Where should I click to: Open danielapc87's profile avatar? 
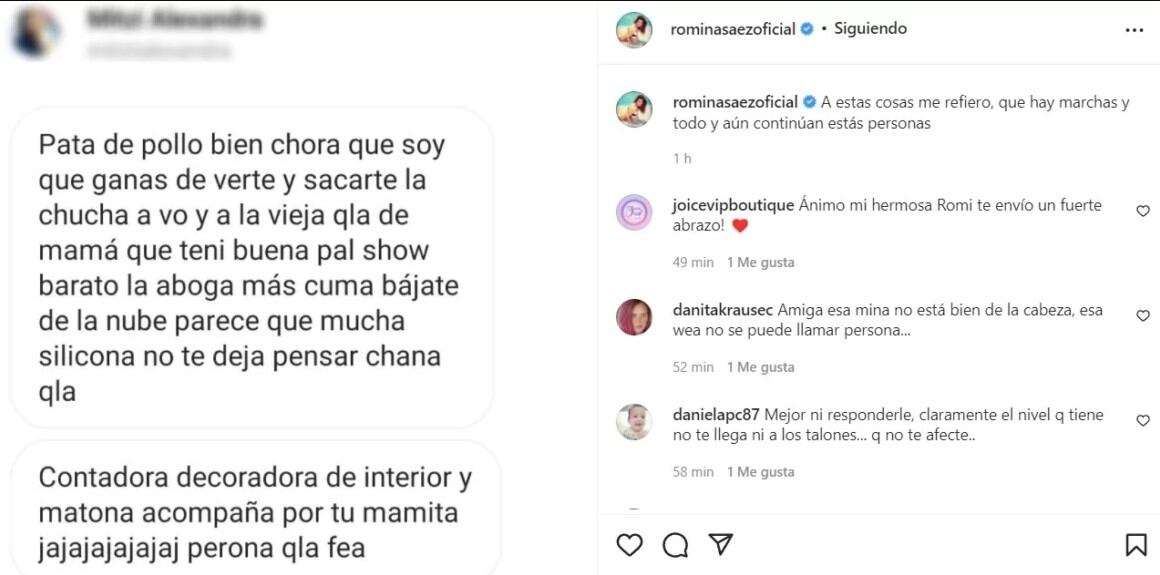tap(634, 422)
